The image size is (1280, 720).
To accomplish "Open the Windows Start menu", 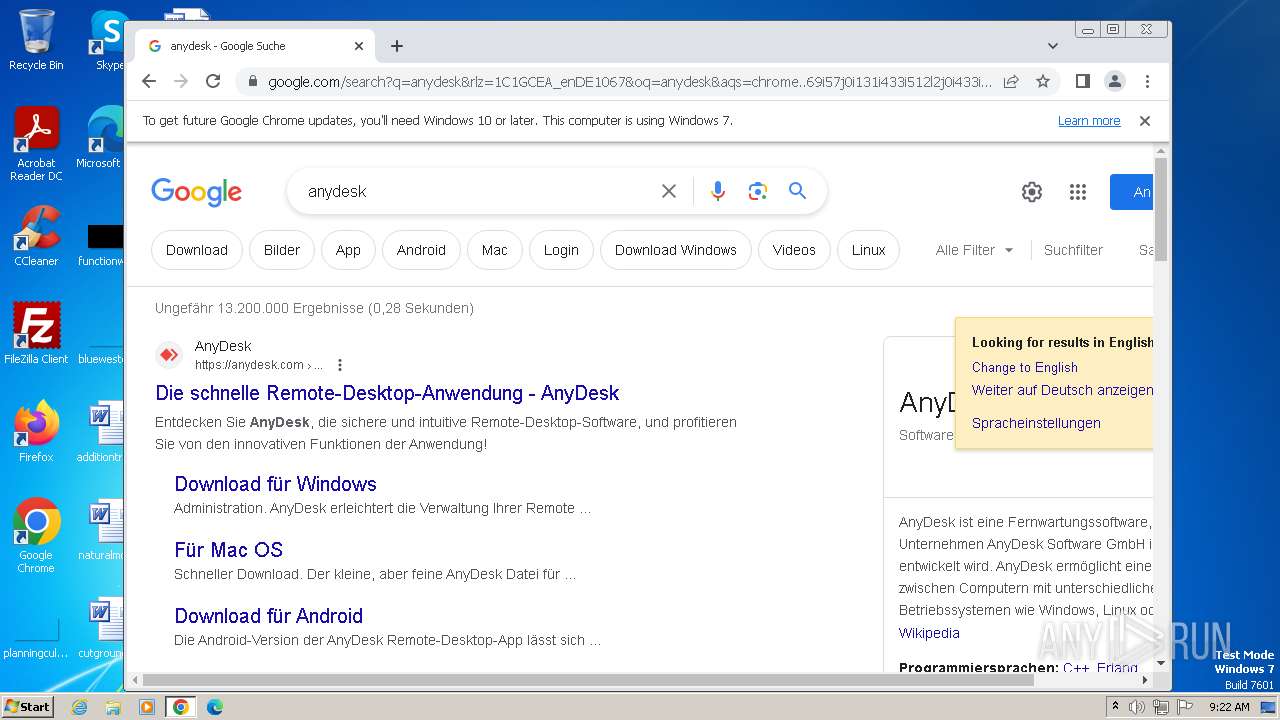I will pos(27,707).
